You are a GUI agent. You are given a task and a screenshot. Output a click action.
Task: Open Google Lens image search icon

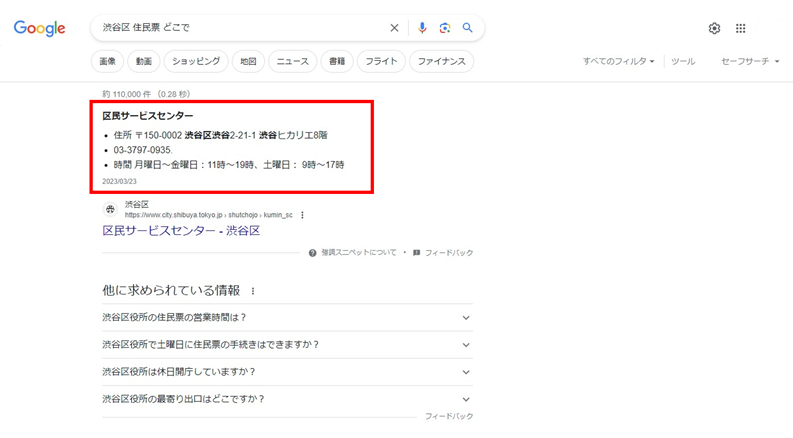(445, 28)
